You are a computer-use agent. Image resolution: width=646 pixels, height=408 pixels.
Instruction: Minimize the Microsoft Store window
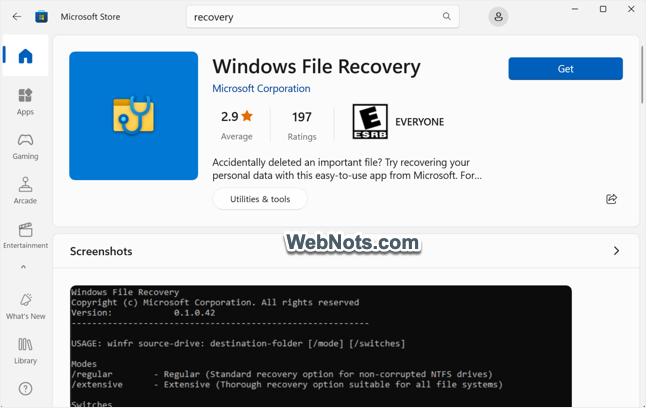click(575, 9)
